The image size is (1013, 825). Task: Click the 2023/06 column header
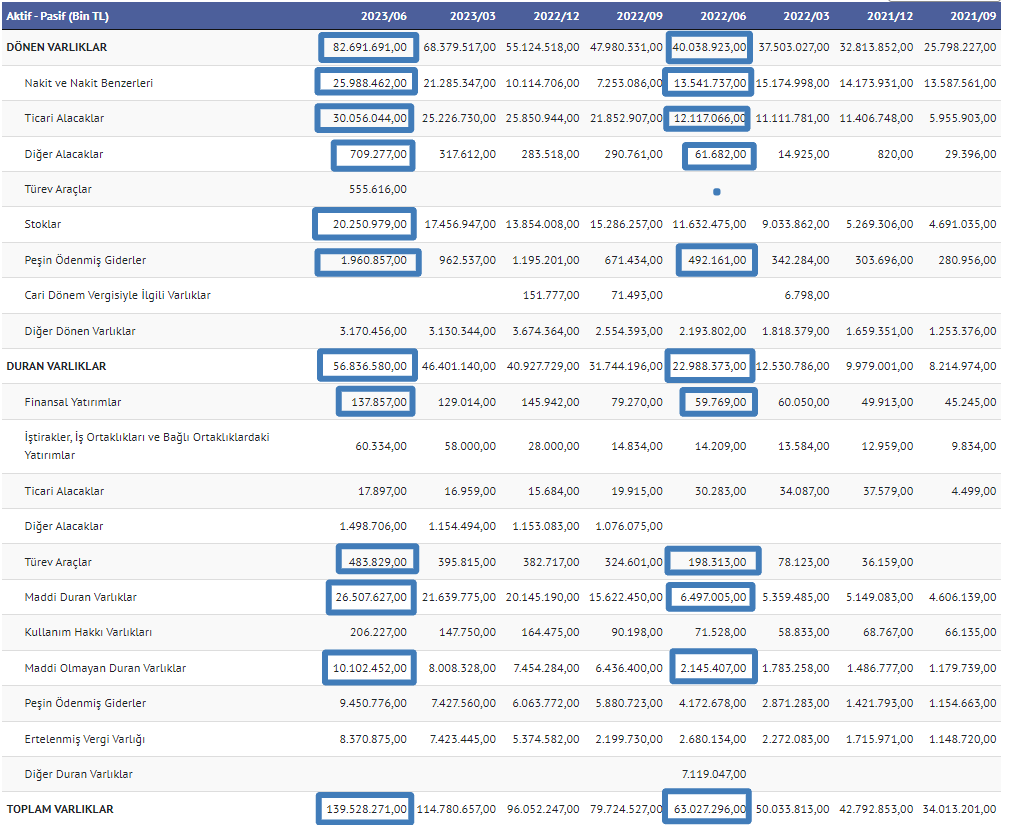[x=386, y=16]
